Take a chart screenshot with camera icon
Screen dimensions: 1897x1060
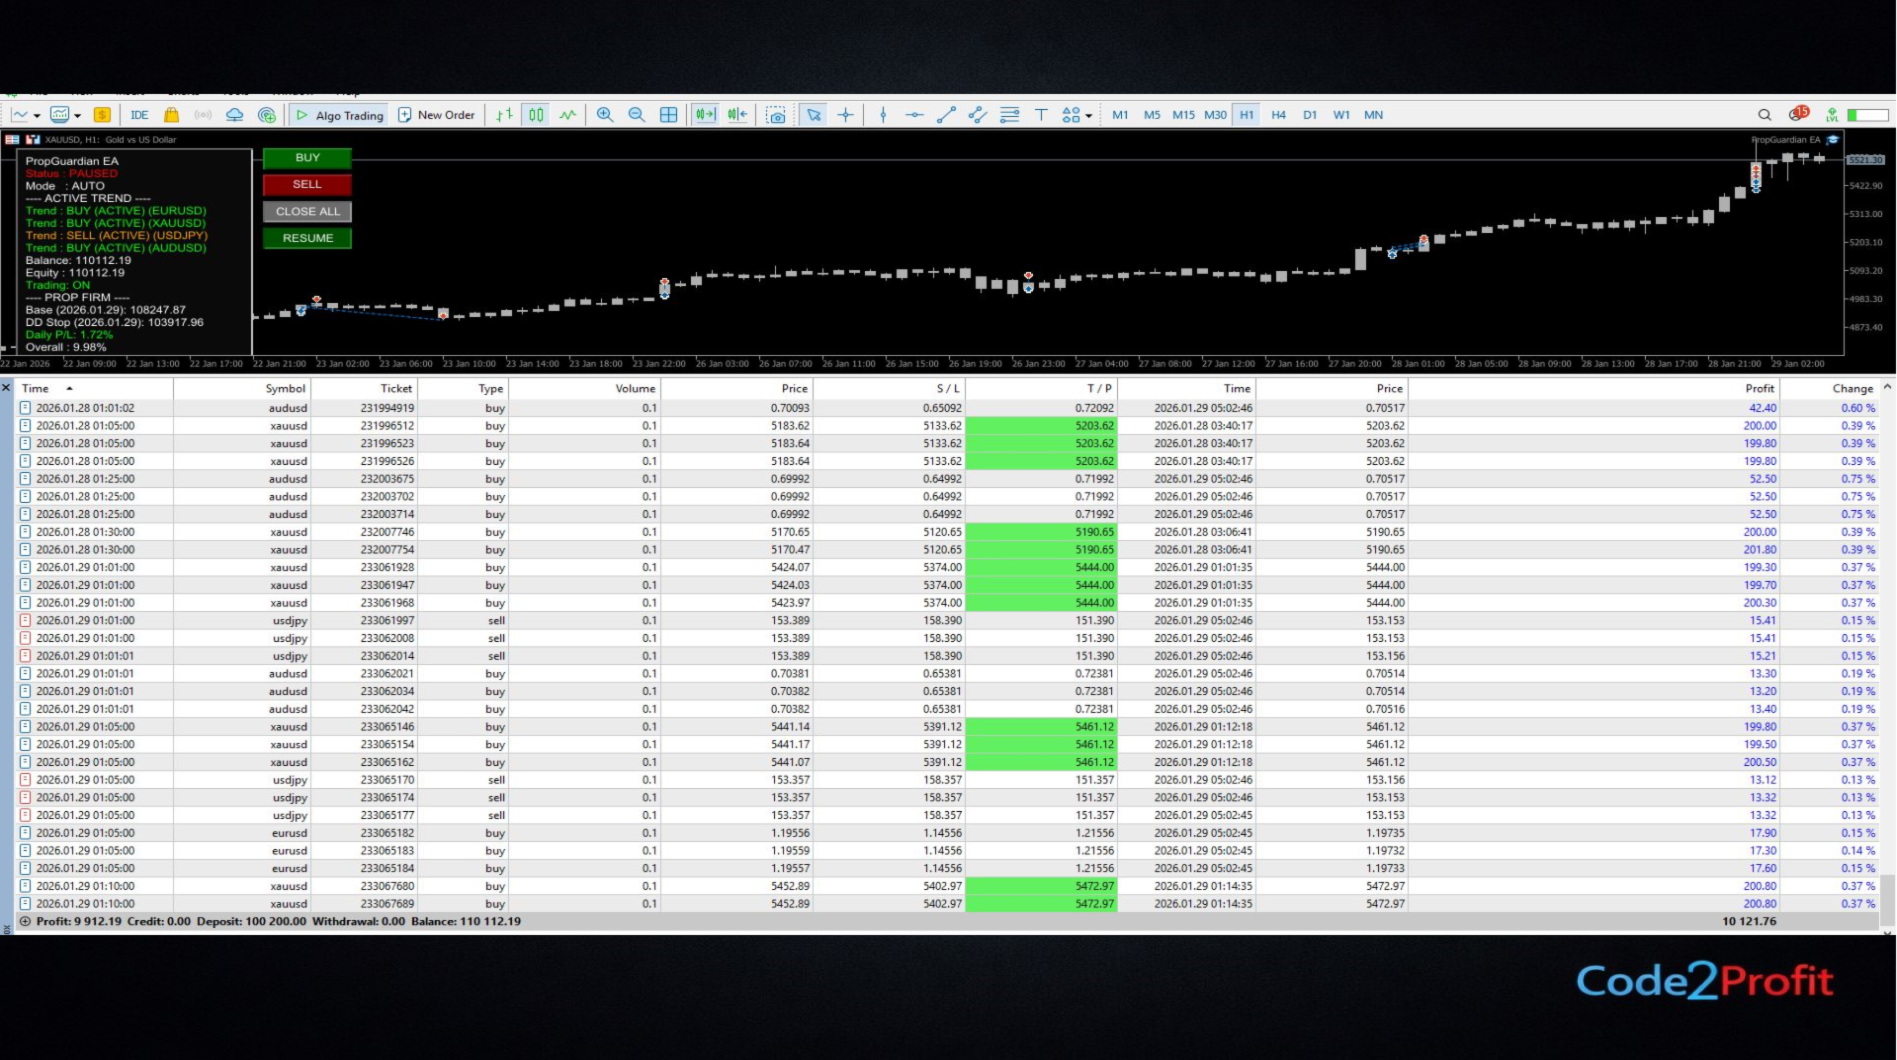[x=776, y=115]
